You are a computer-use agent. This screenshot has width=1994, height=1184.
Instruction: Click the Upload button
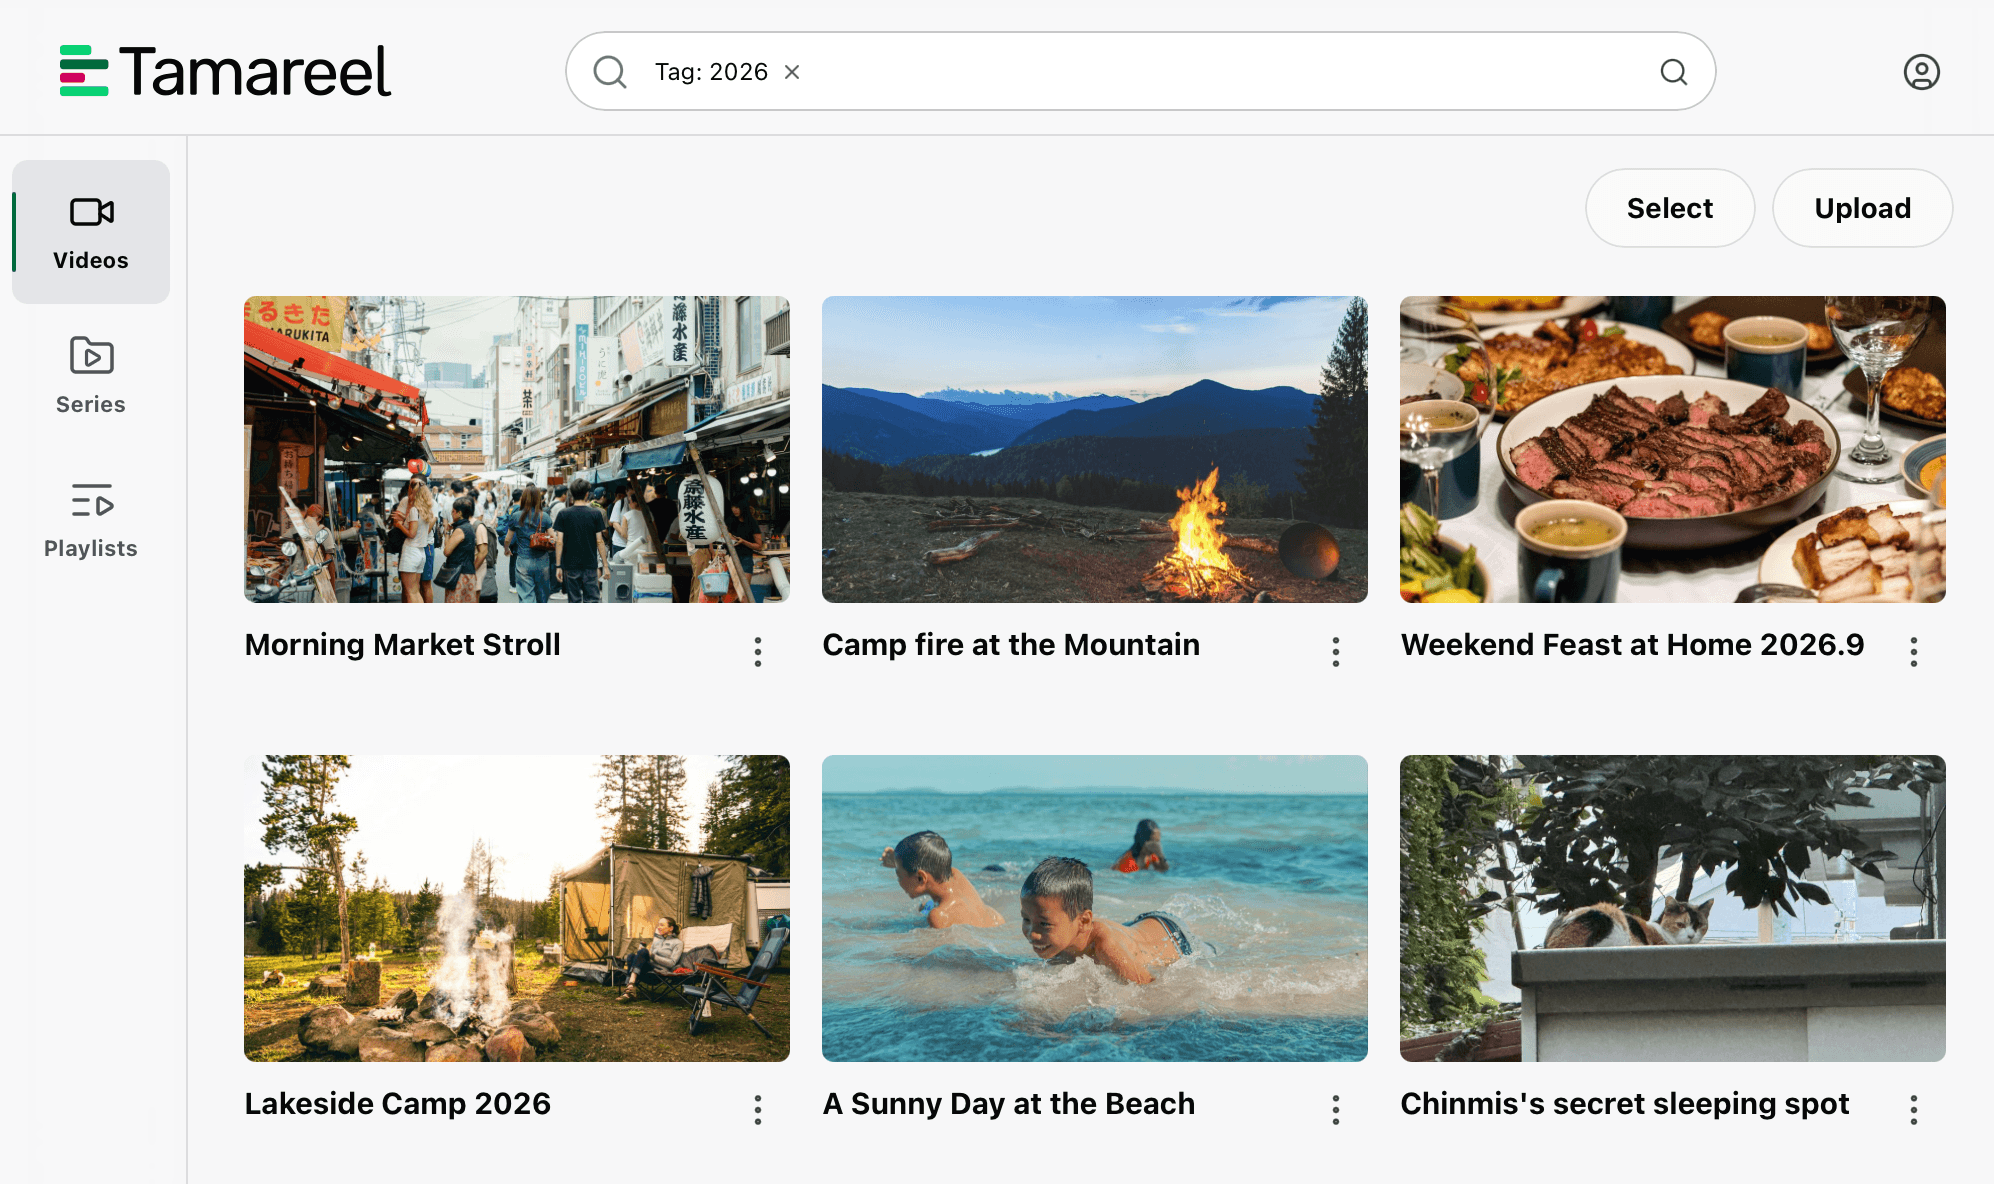click(x=1862, y=208)
